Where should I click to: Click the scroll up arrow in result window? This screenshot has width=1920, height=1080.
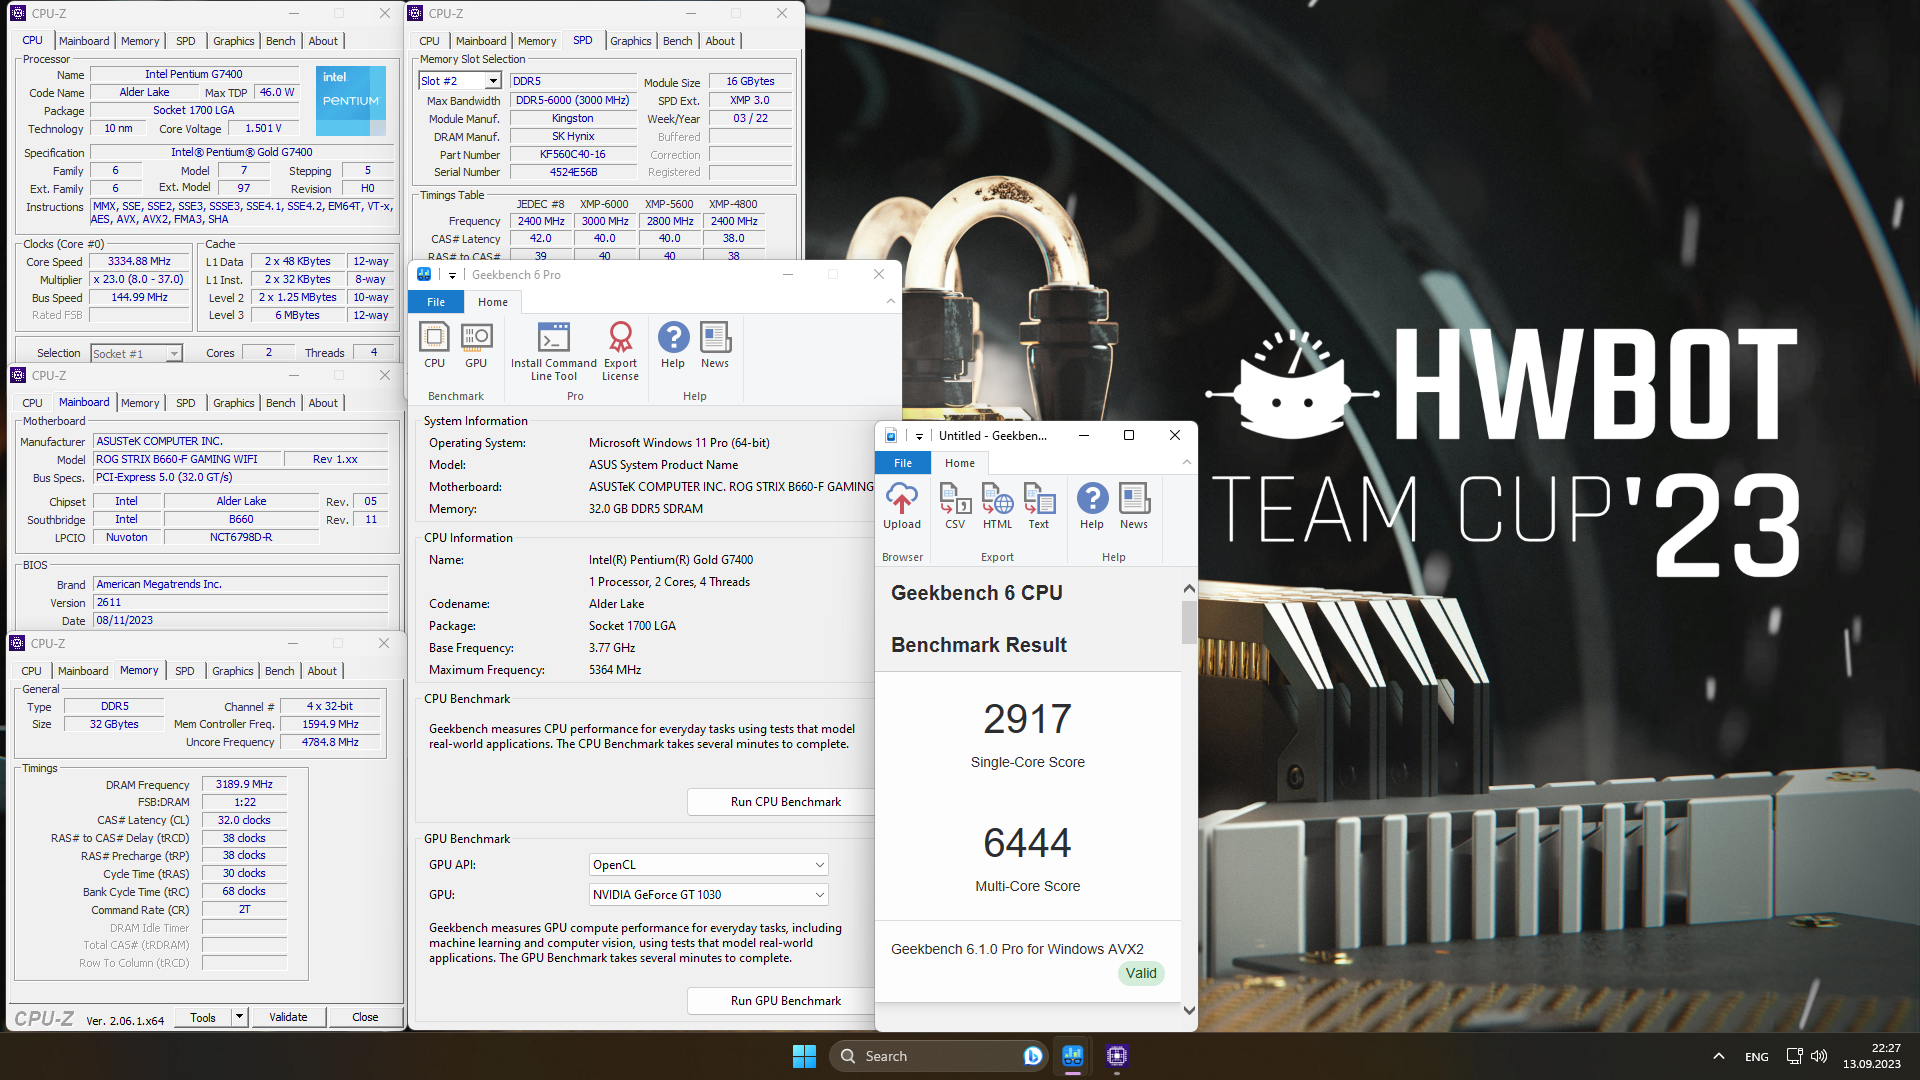[1189, 589]
